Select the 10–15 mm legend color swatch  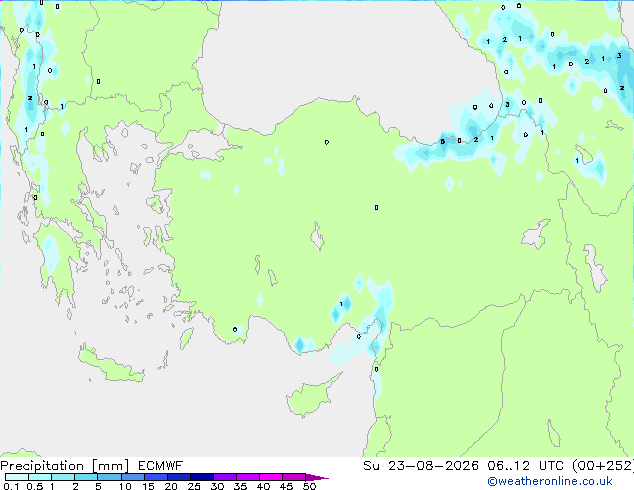[x=132, y=477]
